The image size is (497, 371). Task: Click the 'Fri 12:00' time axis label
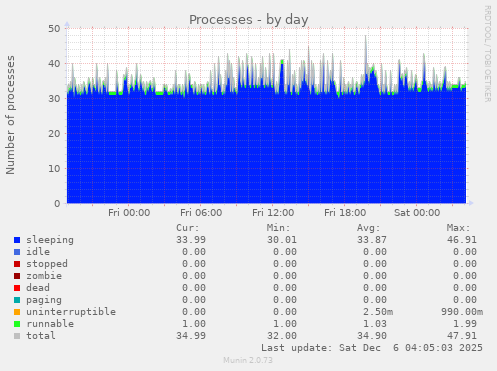pos(273,213)
